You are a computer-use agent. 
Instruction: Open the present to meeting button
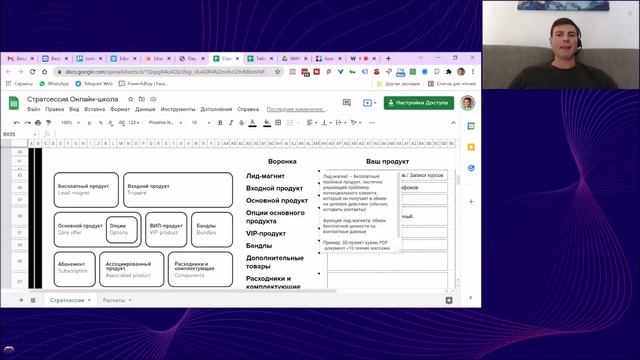coord(369,103)
